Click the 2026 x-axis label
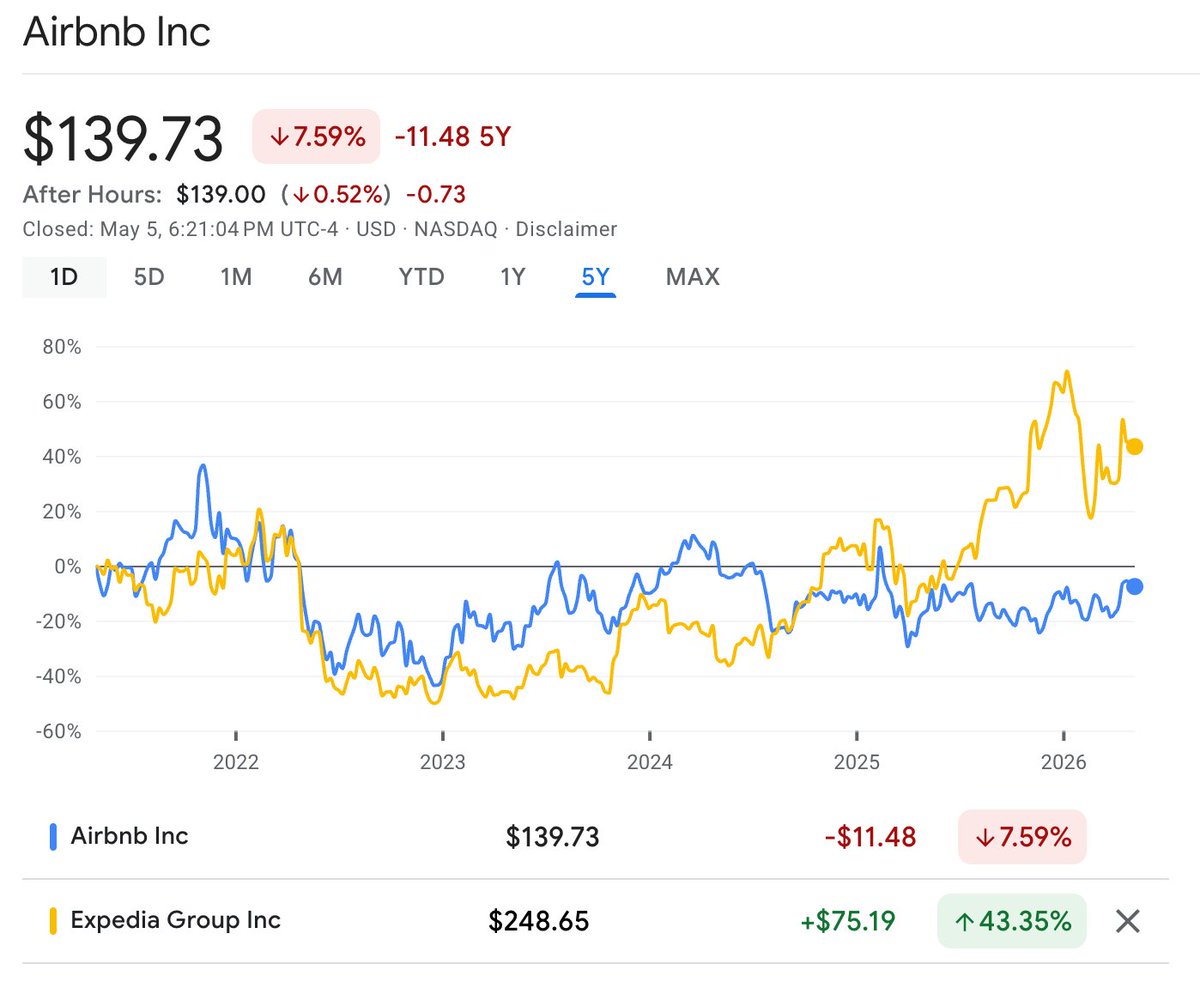This screenshot has width=1200, height=982. pos(1063,761)
